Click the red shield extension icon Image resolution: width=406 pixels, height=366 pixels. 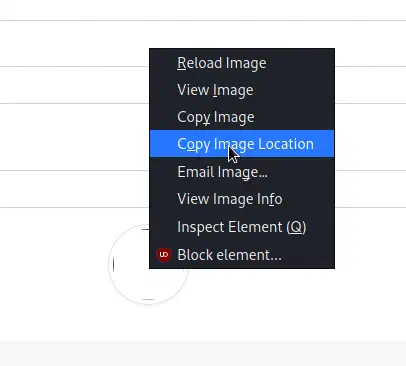click(164, 255)
